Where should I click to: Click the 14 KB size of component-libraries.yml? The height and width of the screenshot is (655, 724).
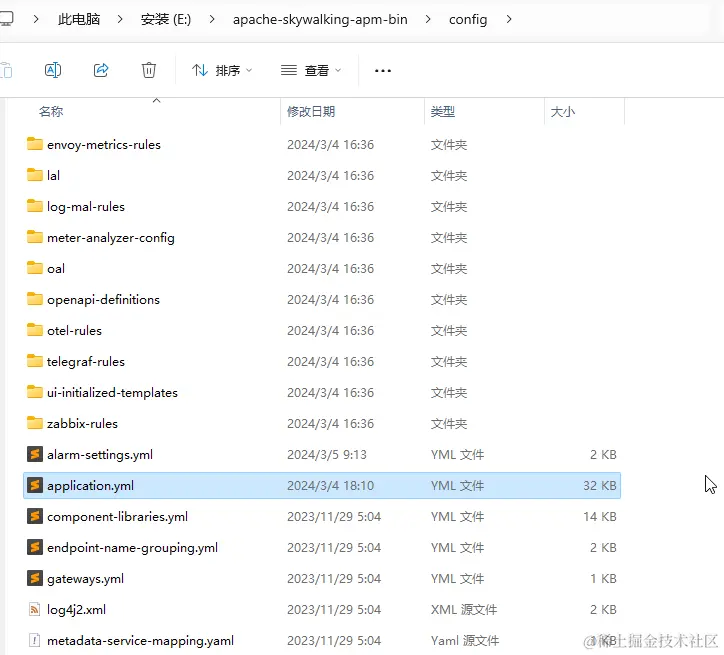click(599, 517)
